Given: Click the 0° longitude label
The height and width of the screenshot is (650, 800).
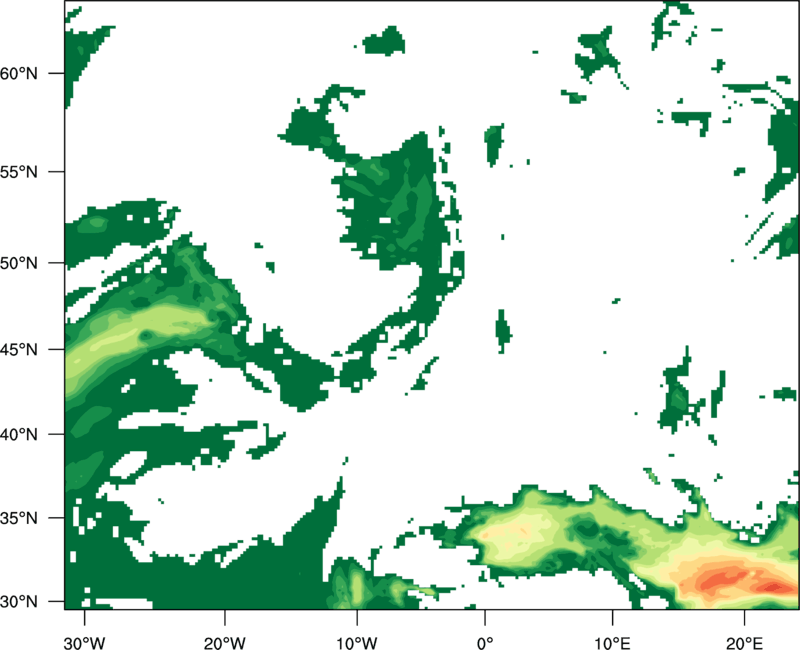Looking at the screenshot, I should click(485, 643).
